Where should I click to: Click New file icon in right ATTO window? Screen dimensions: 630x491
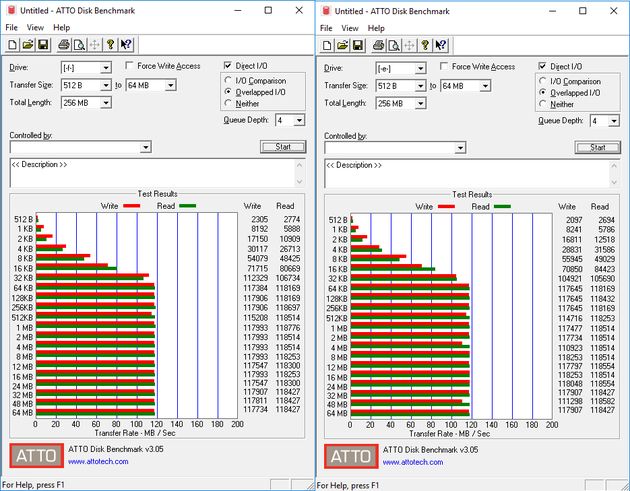(x=327, y=45)
